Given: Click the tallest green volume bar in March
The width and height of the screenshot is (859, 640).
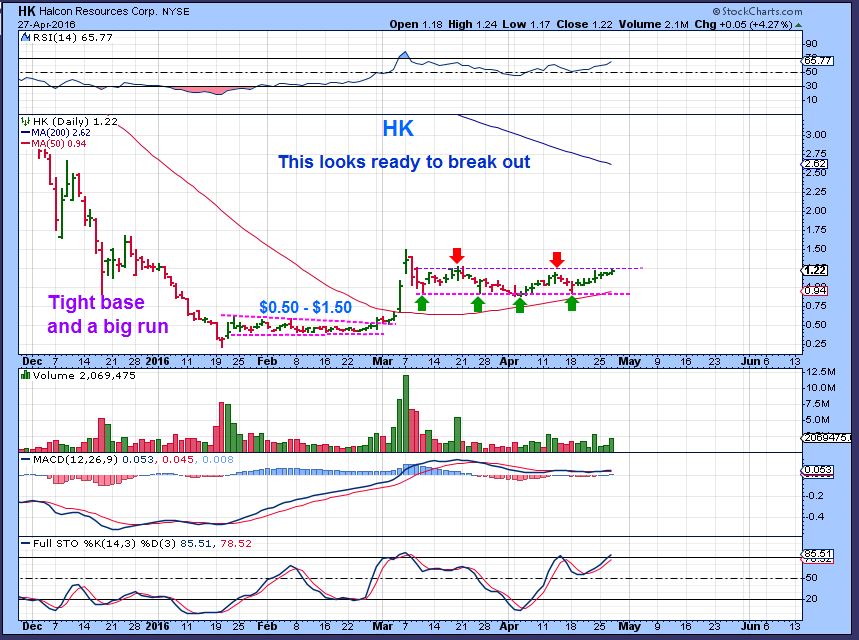Looking at the screenshot, I should pos(405,413).
